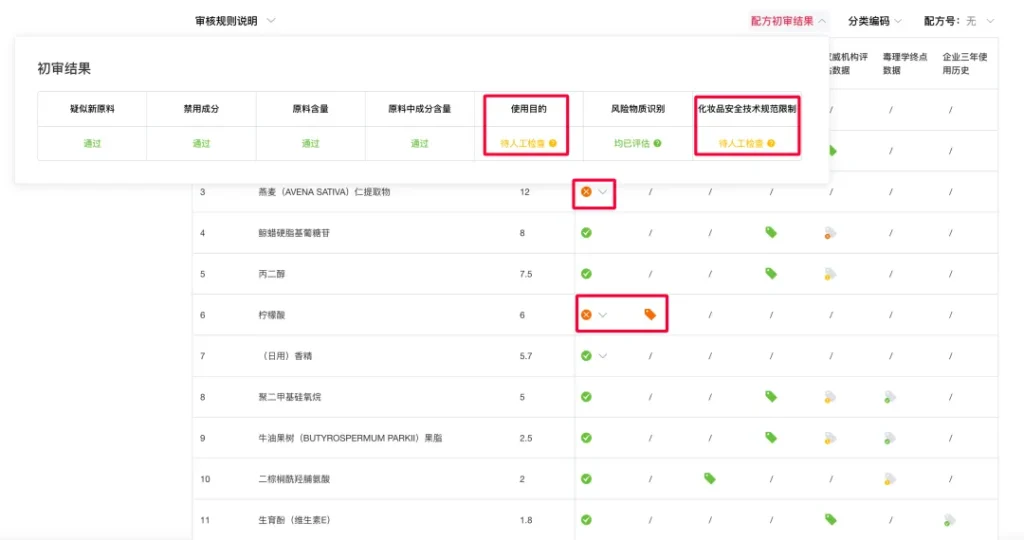The height and width of the screenshot is (540, 1024).
Task: Expand the chevron in the 燕麦 extract row
Action: point(603,191)
